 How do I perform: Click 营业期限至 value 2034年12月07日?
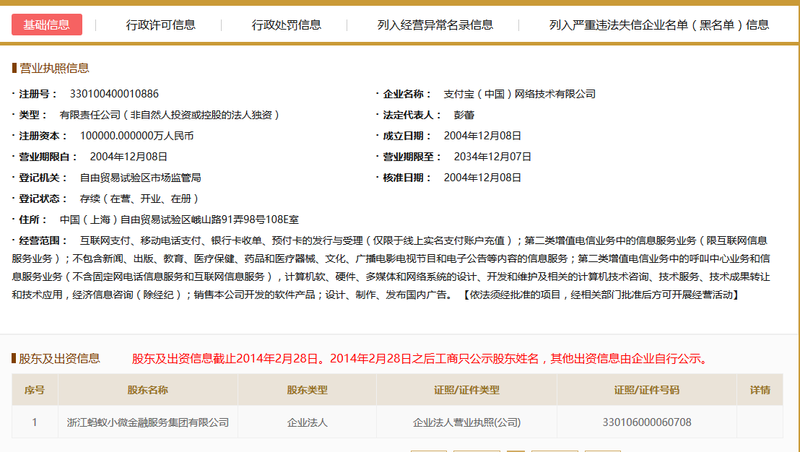click(x=492, y=157)
